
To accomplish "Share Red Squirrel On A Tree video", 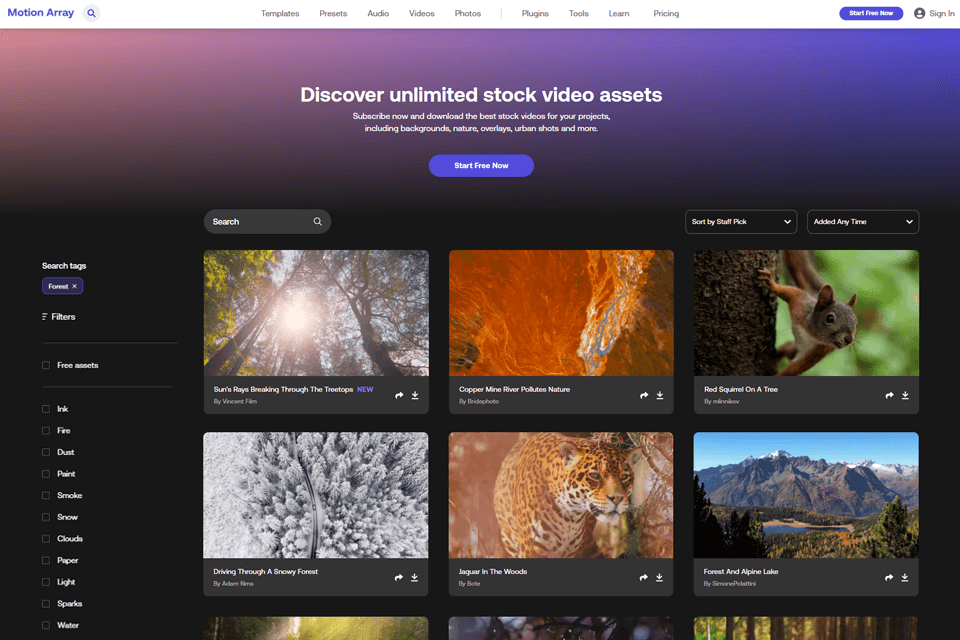I will [890, 395].
